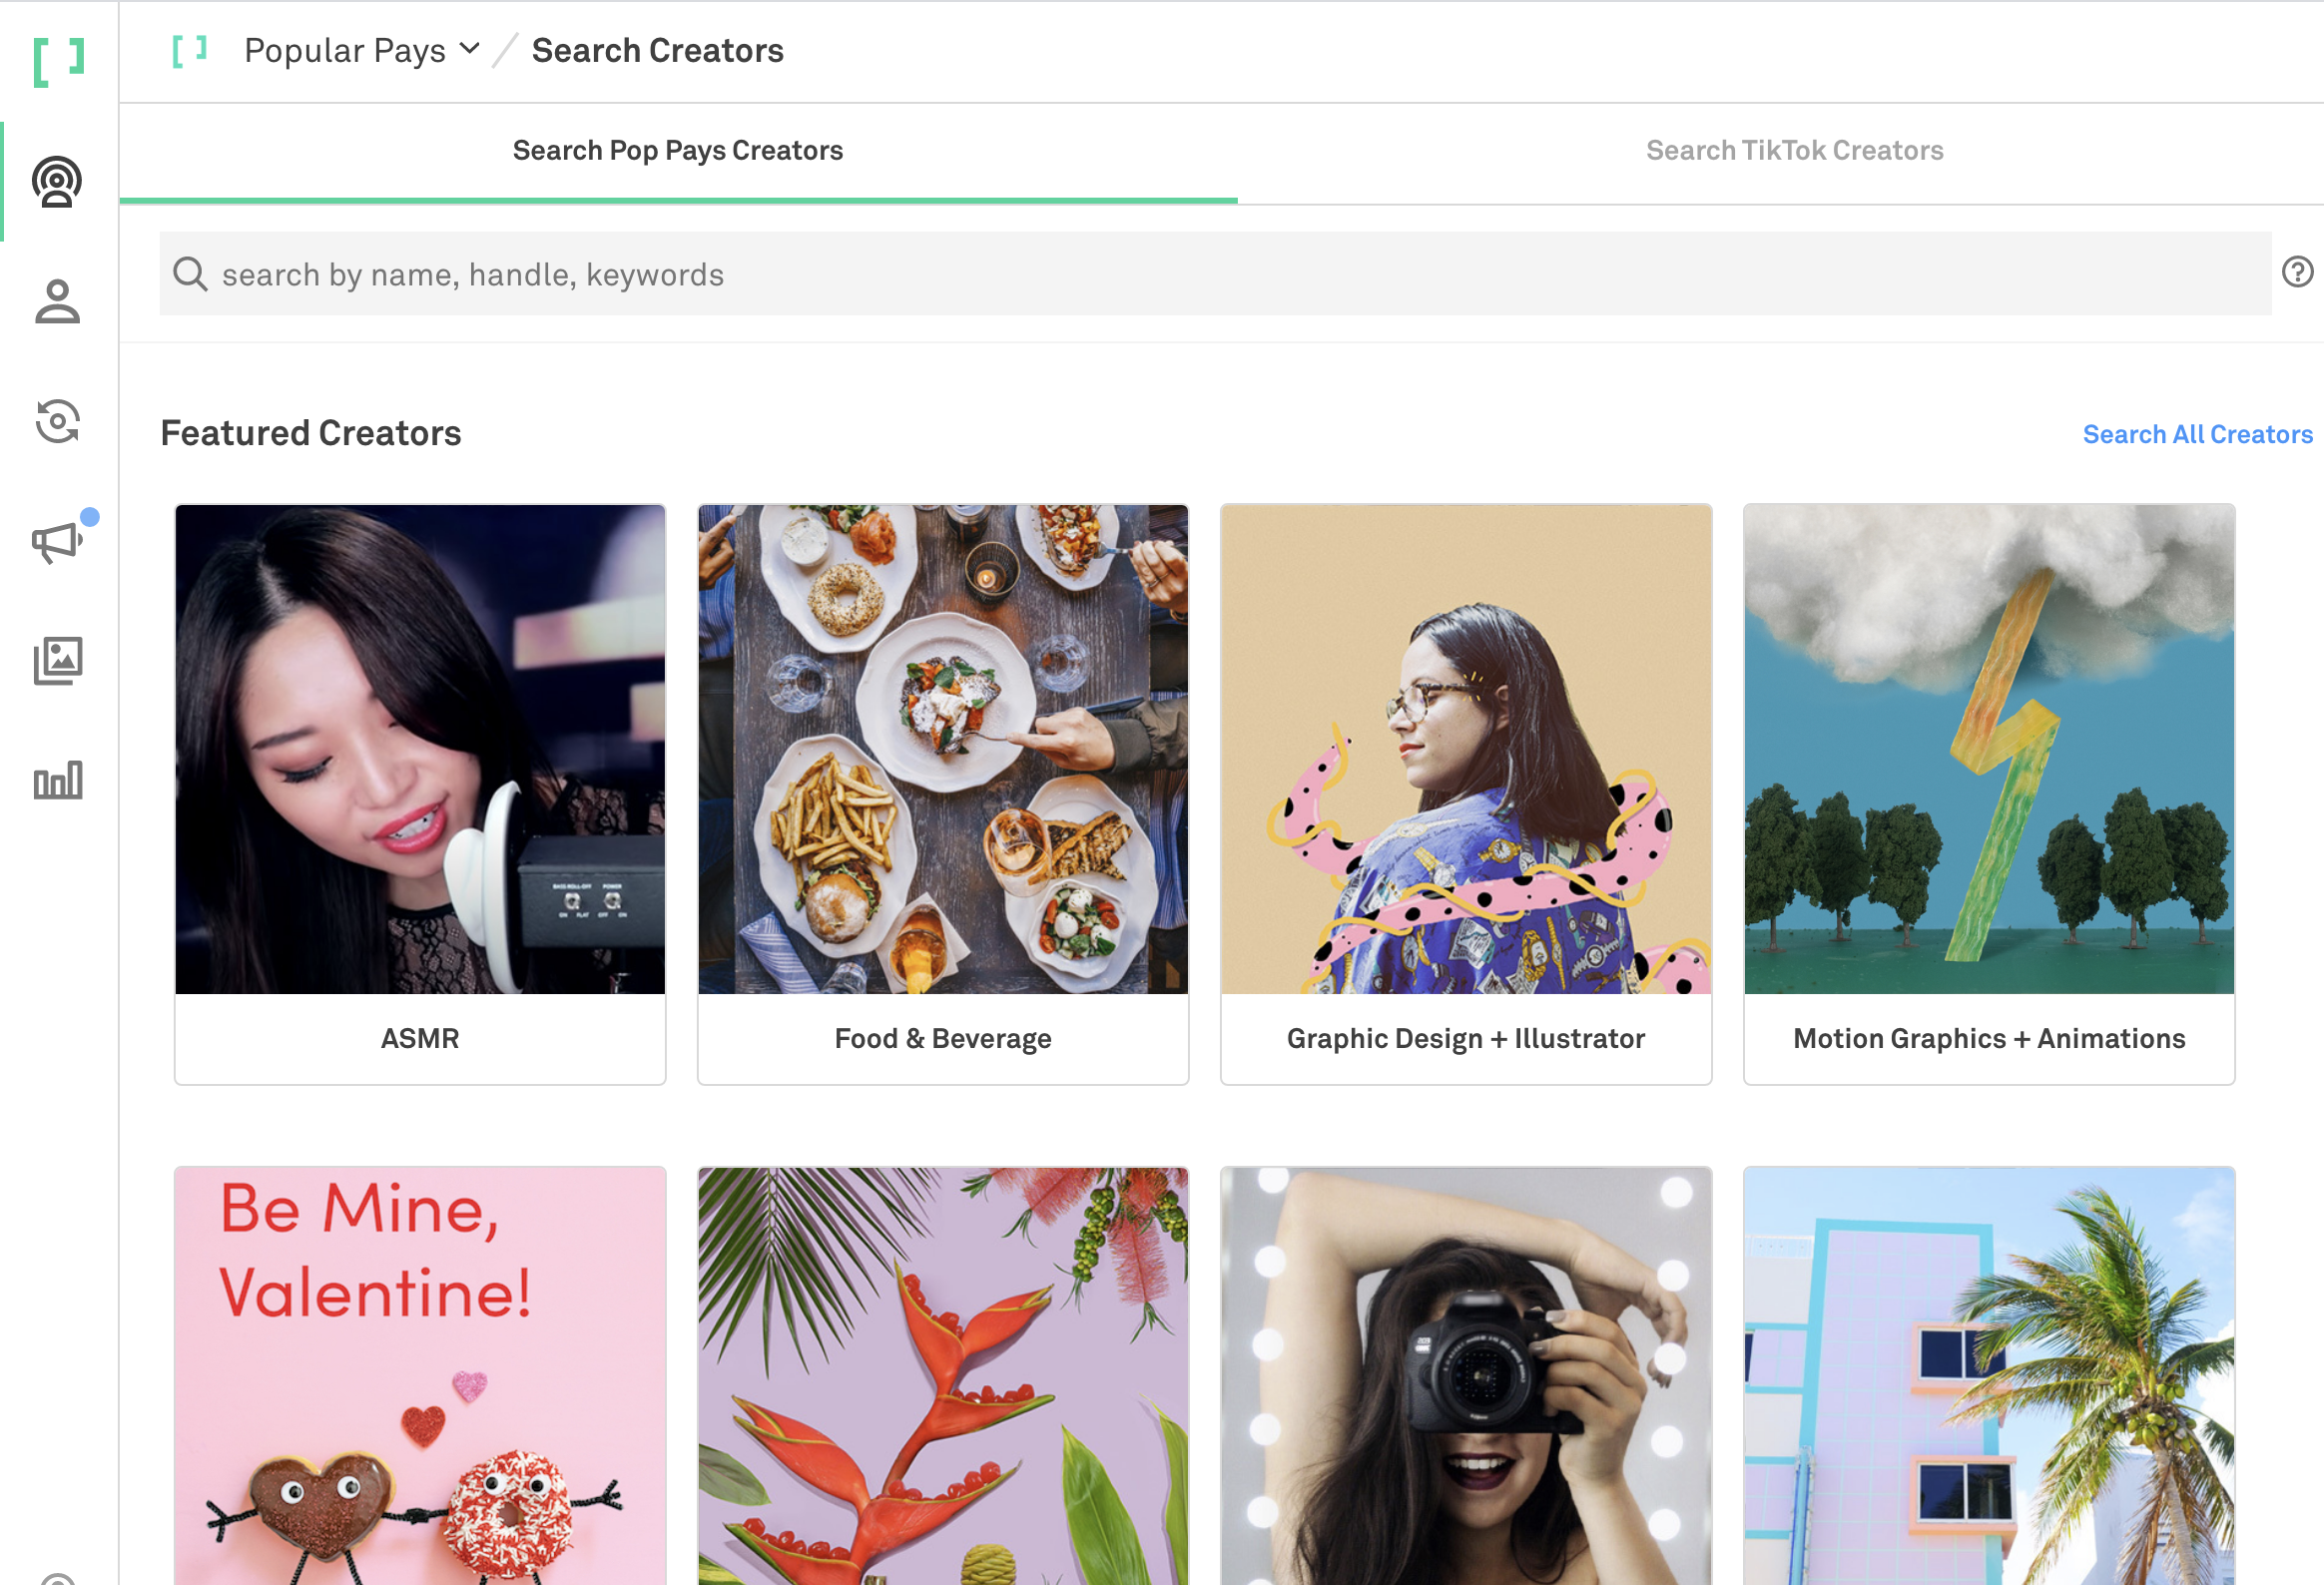This screenshot has height=1585, width=2324.
Task: Click the Search All Creators link
Action: point(2197,434)
